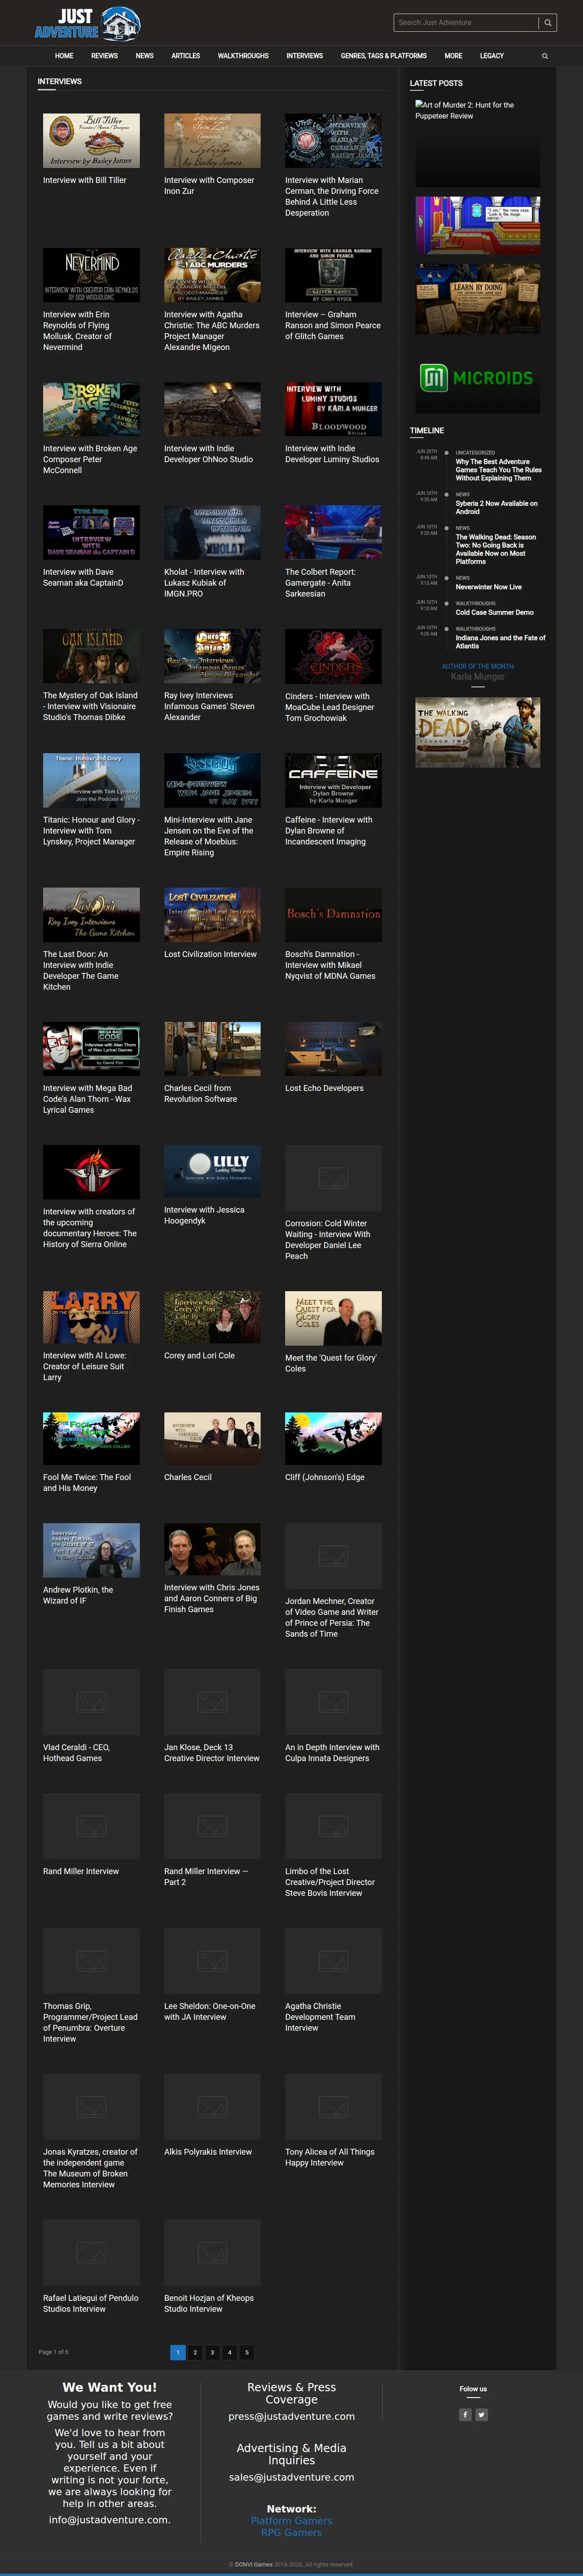Click the Bosch's Damnation thumbnail
Image resolution: width=583 pixels, height=2576 pixels.
click(333, 914)
